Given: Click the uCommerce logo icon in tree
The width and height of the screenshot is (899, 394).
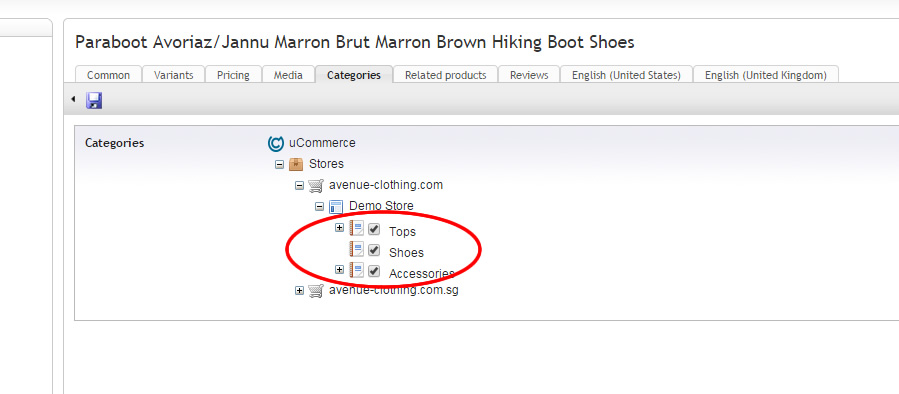Looking at the screenshot, I should coord(276,143).
